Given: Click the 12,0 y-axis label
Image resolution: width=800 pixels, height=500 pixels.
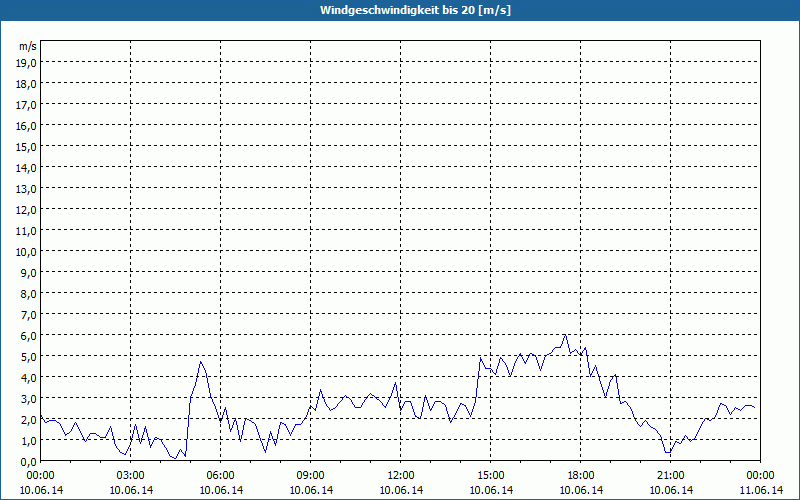Looking at the screenshot, I should tap(28, 210).
